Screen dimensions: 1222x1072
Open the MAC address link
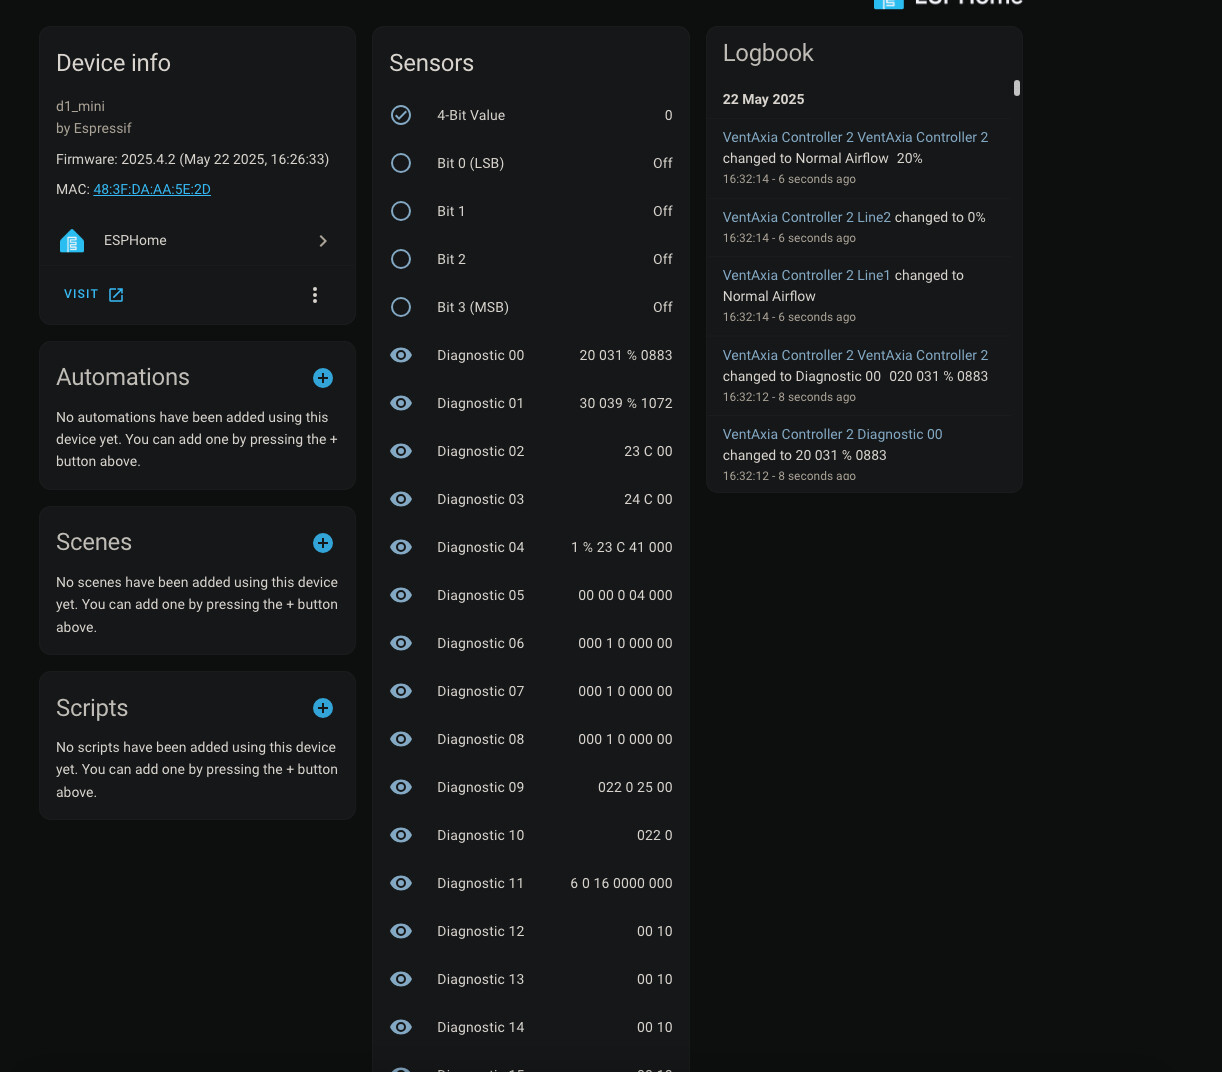click(x=152, y=189)
